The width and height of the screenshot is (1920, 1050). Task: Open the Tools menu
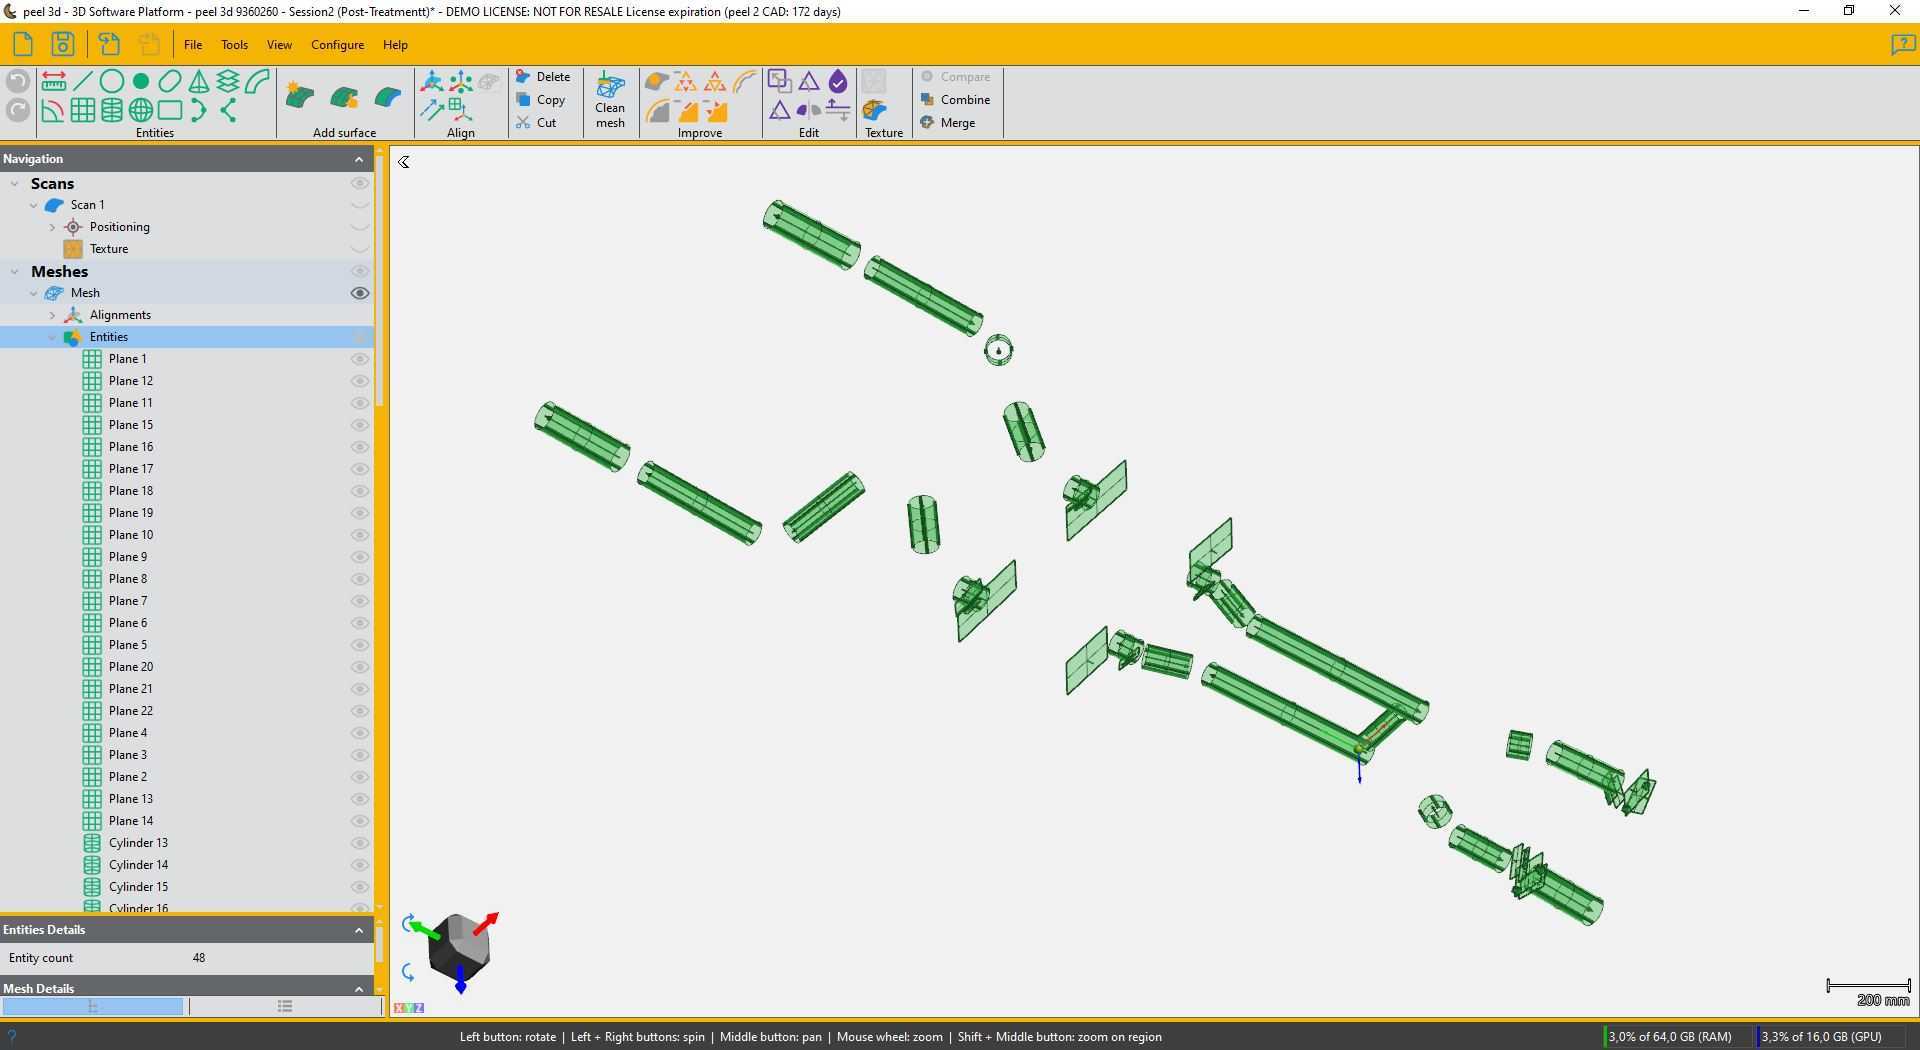pyautogui.click(x=234, y=45)
